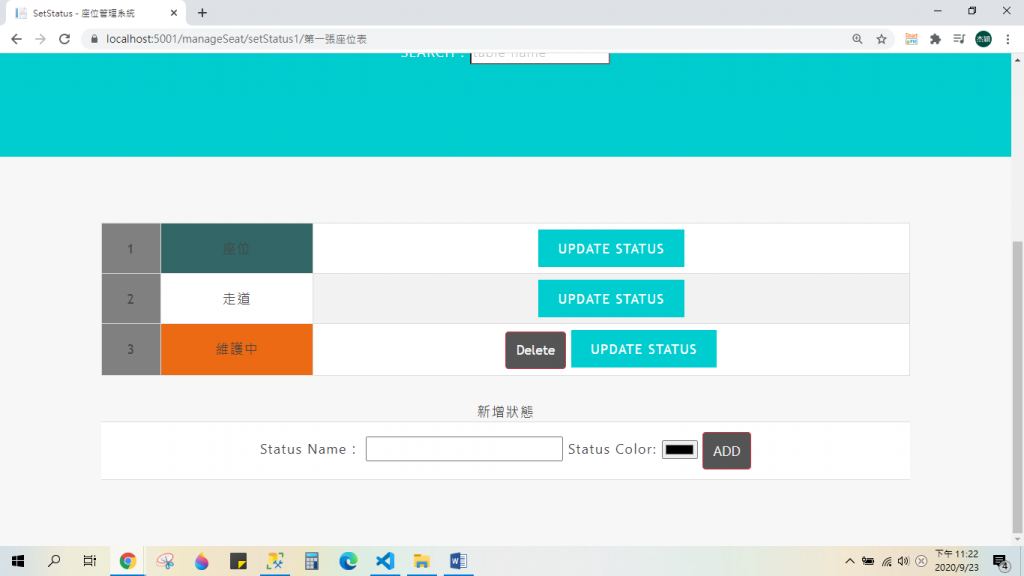Click the taskbar clock showing 11:22
1024x576 pixels.
pos(957,561)
